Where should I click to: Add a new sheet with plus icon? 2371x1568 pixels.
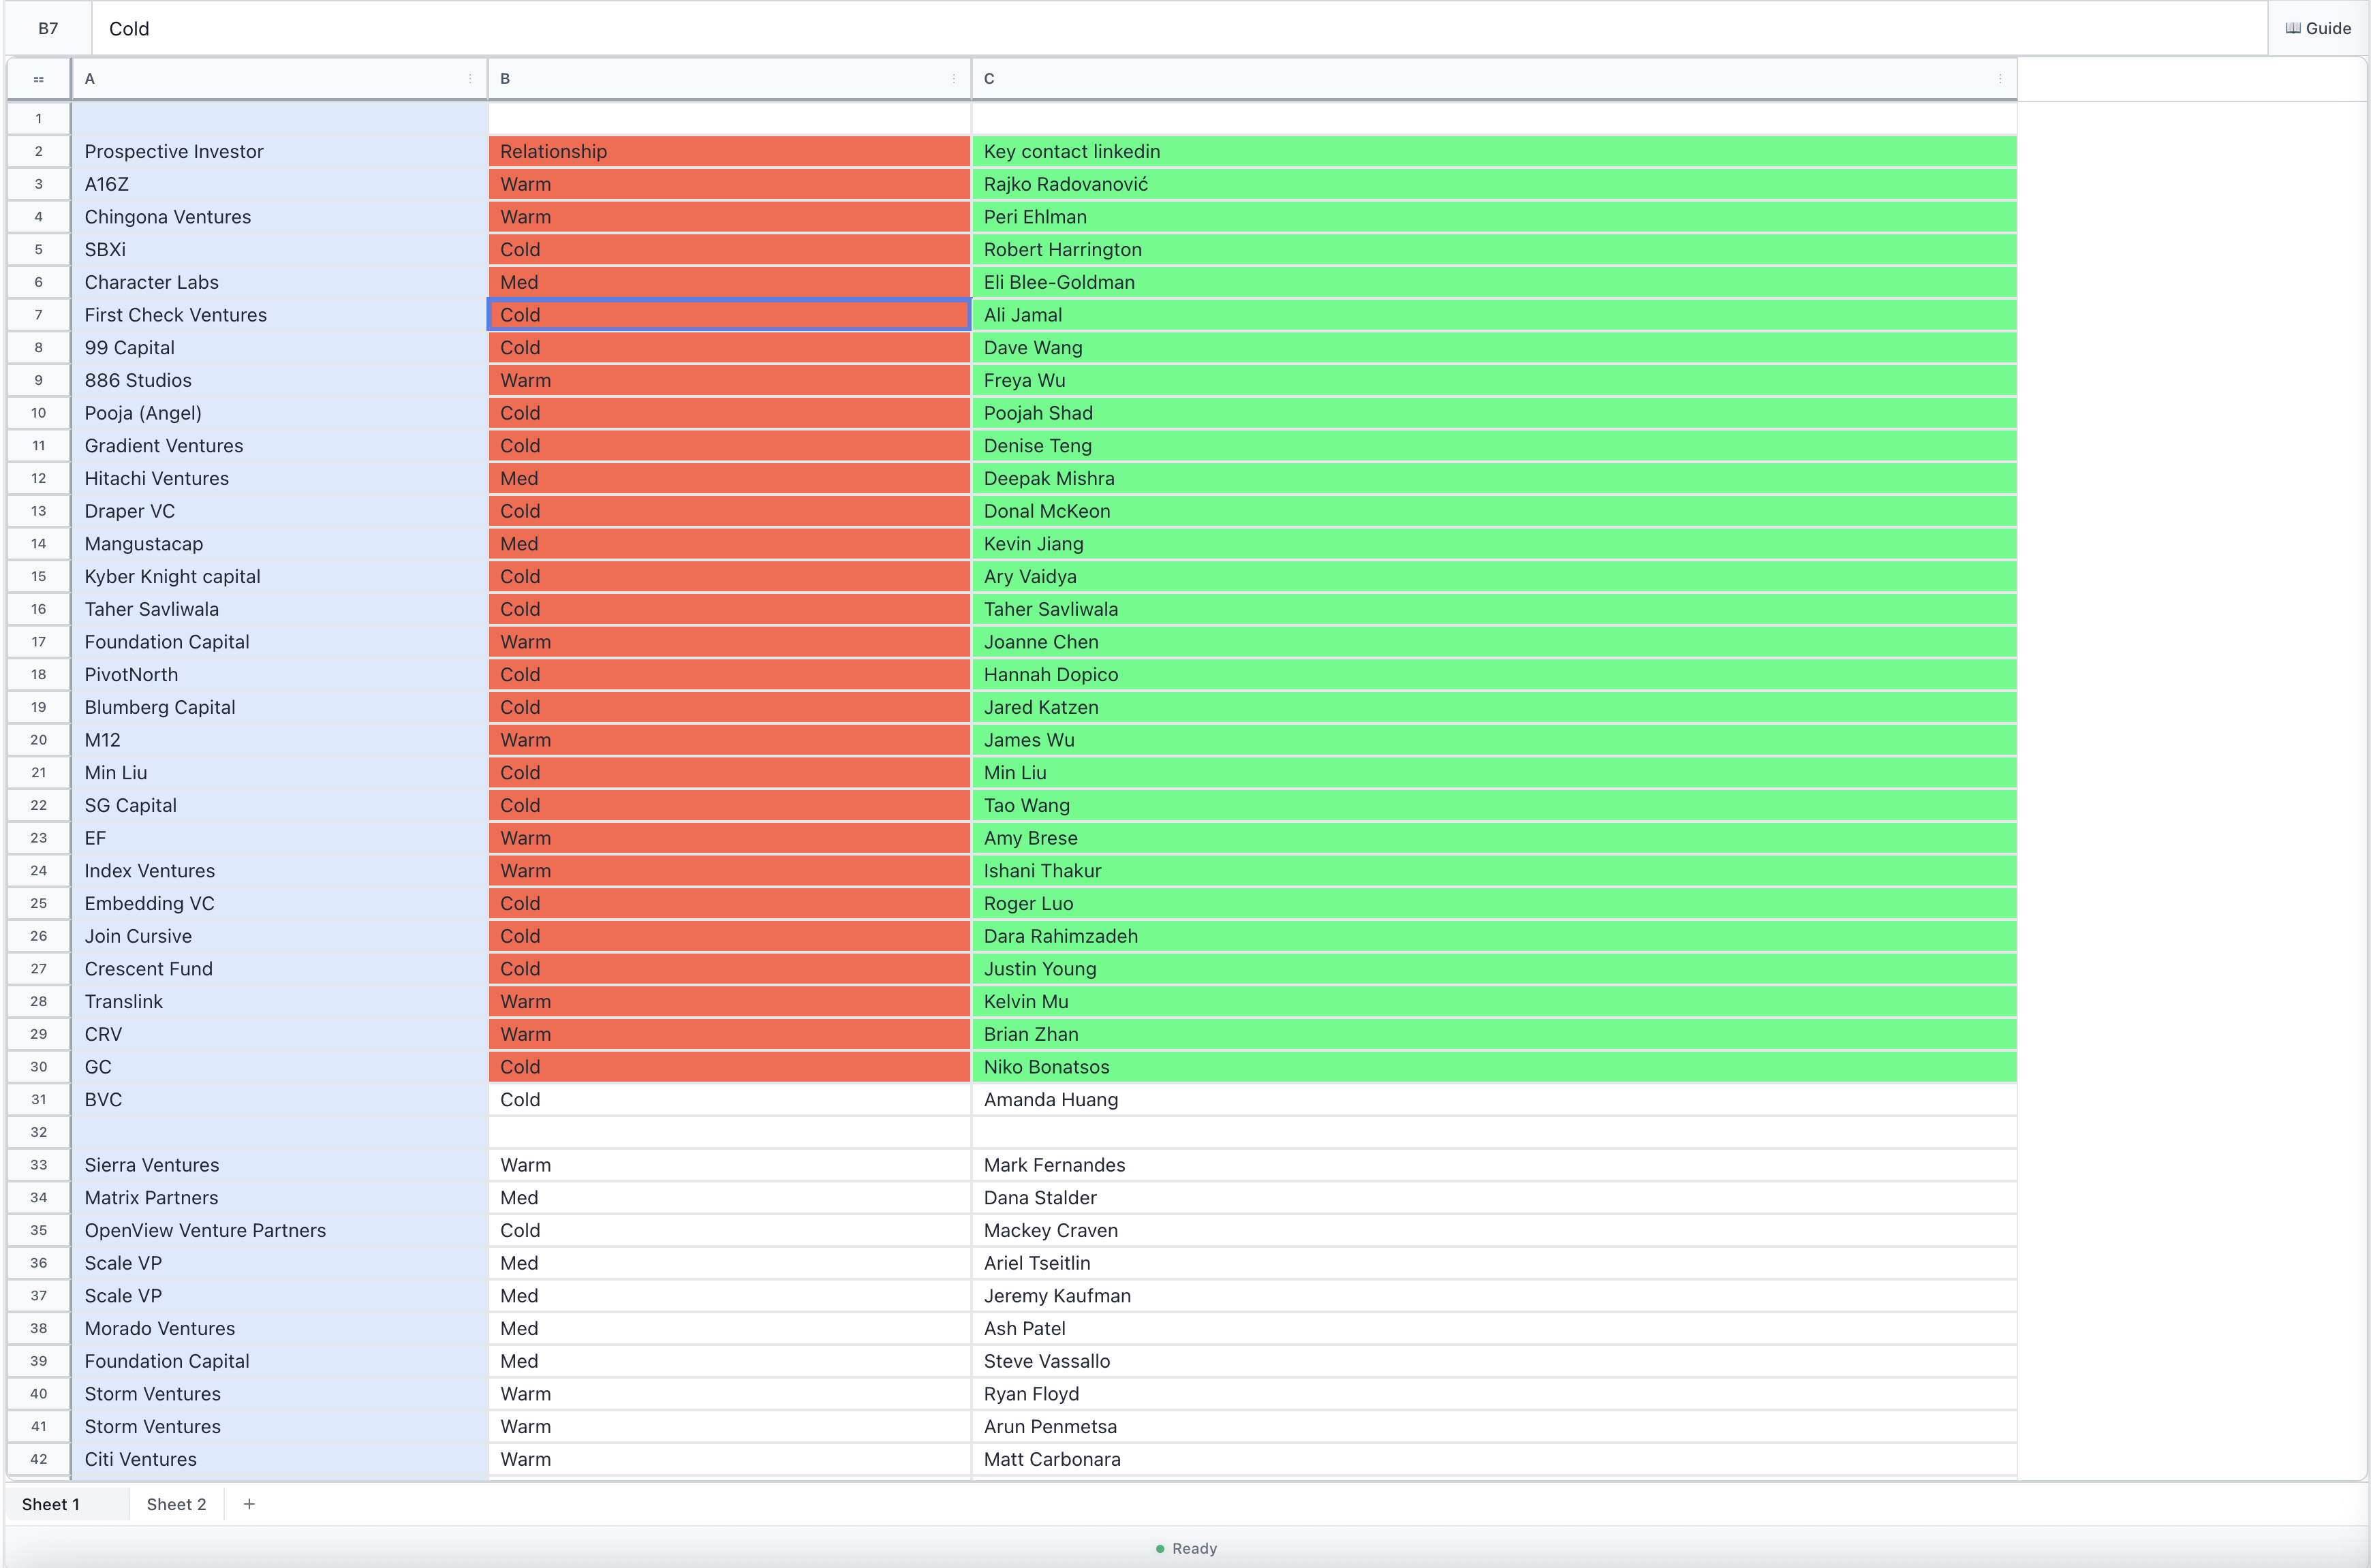point(249,1504)
